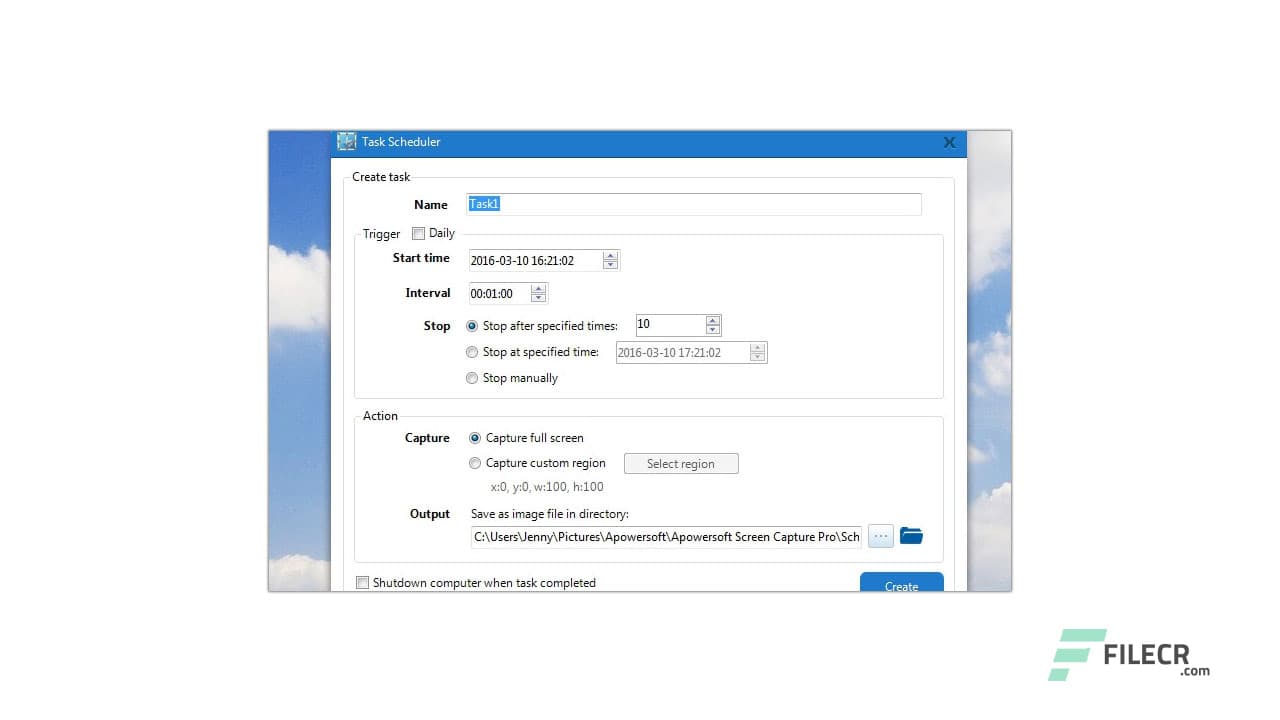Click the Select region button
1280x720 pixels.
pyautogui.click(x=681, y=463)
